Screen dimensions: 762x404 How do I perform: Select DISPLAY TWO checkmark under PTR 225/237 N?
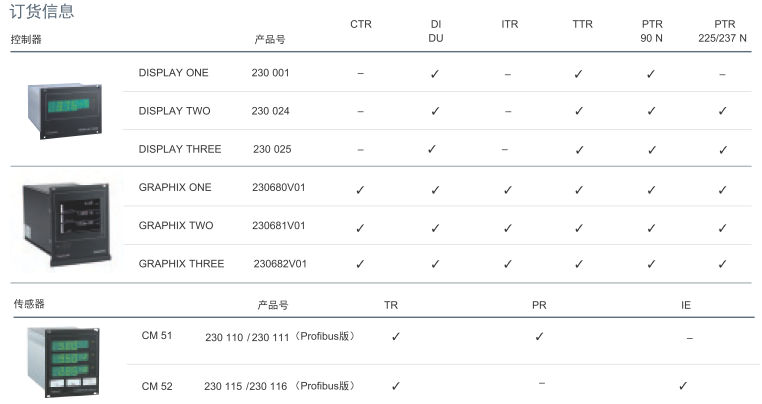[723, 111]
